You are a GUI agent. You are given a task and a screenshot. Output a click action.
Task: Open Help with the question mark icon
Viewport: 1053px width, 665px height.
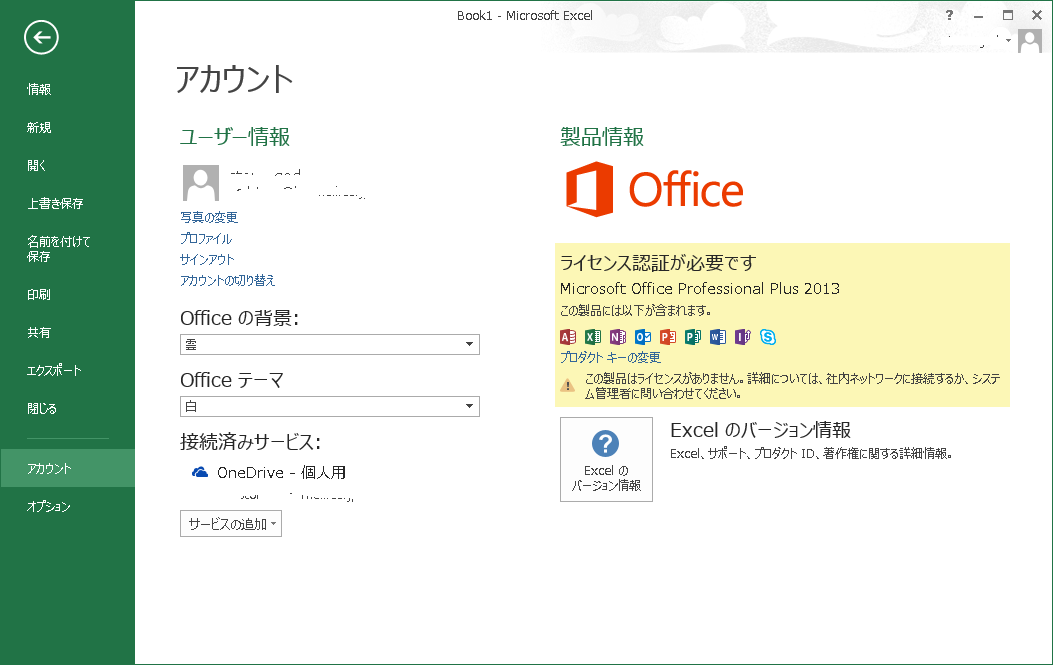click(x=949, y=15)
